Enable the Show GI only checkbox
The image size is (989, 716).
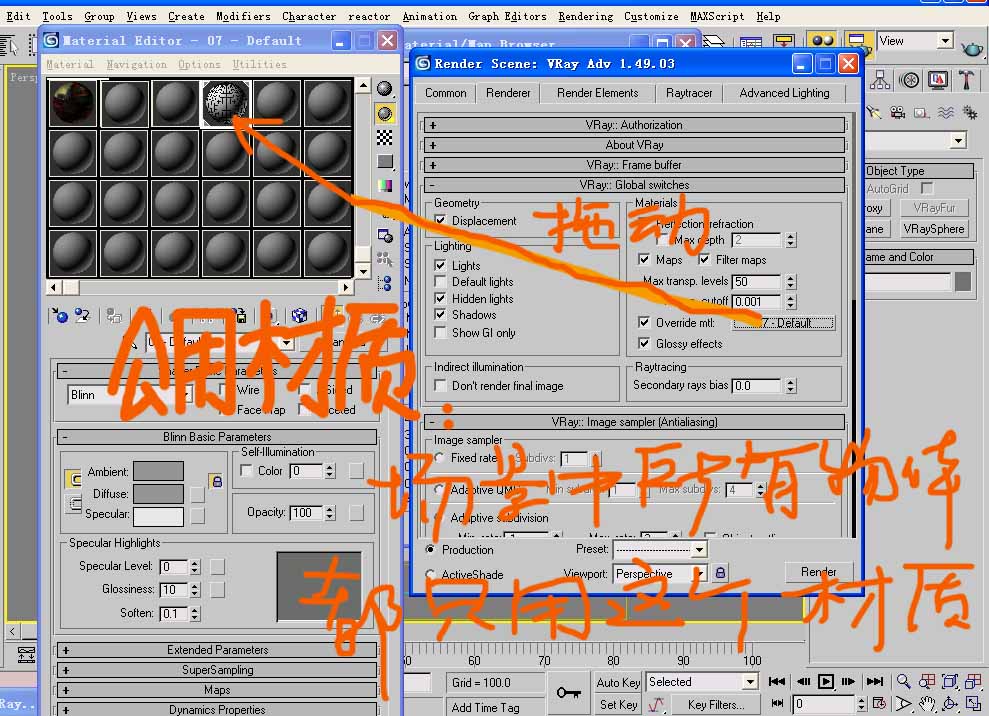click(440, 334)
